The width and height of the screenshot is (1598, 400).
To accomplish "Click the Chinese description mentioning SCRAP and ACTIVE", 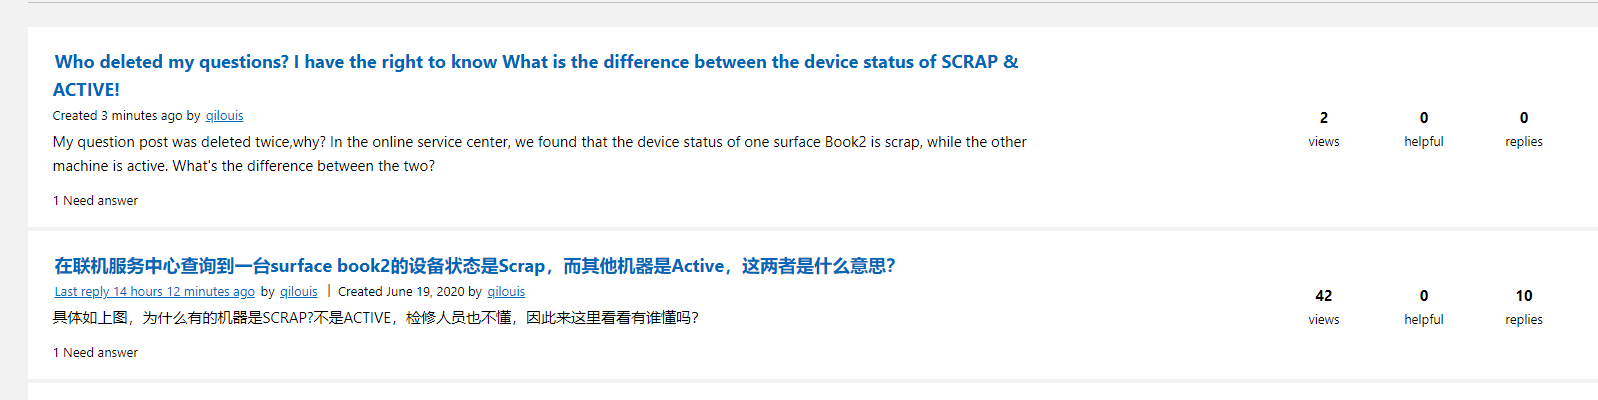I will pos(376,318).
